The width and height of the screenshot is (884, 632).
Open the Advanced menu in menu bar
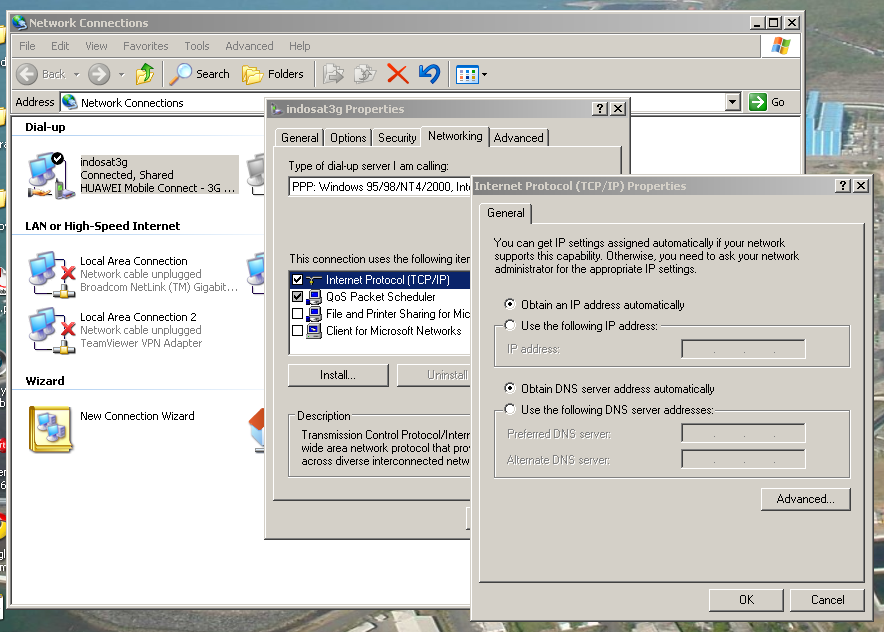tap(249, 46)
